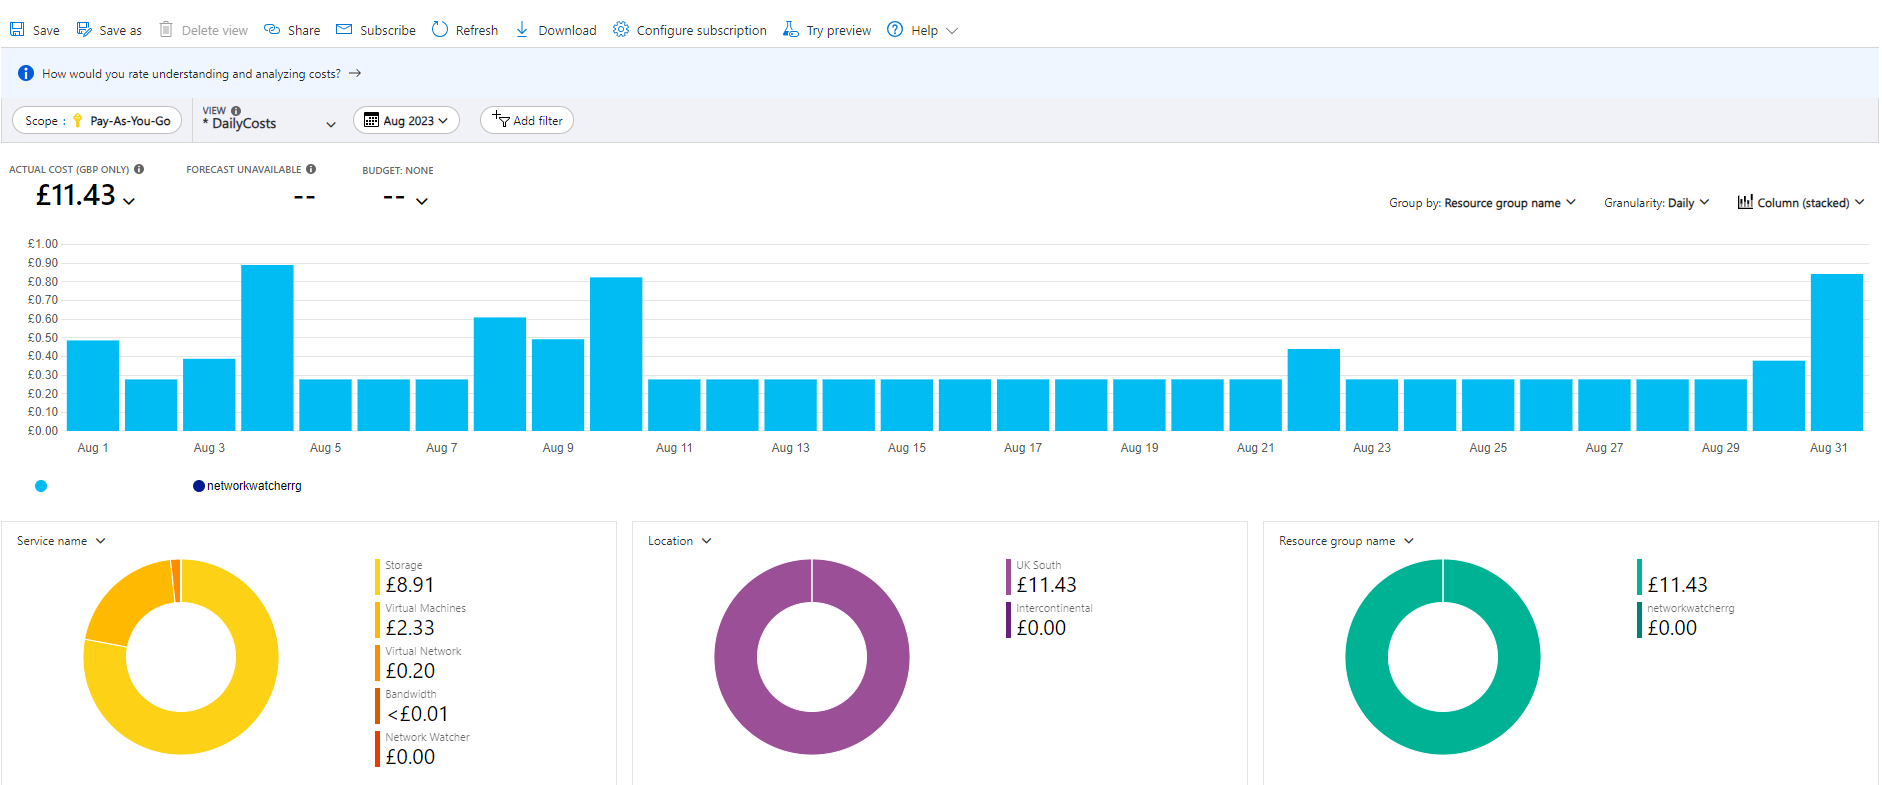
Task: Click the Save as icon
Action: [x=85, y=30]
